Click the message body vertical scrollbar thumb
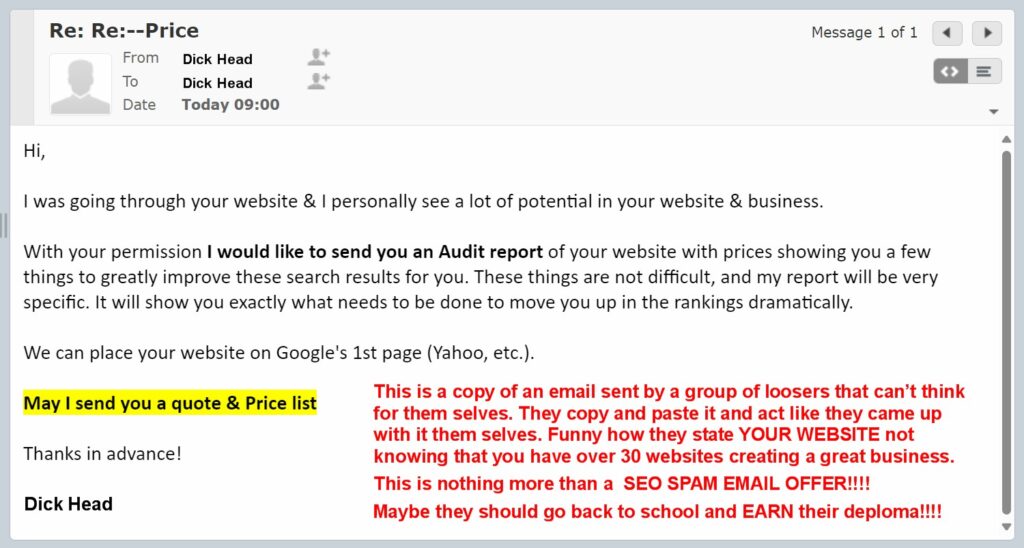 [1007, 330]
